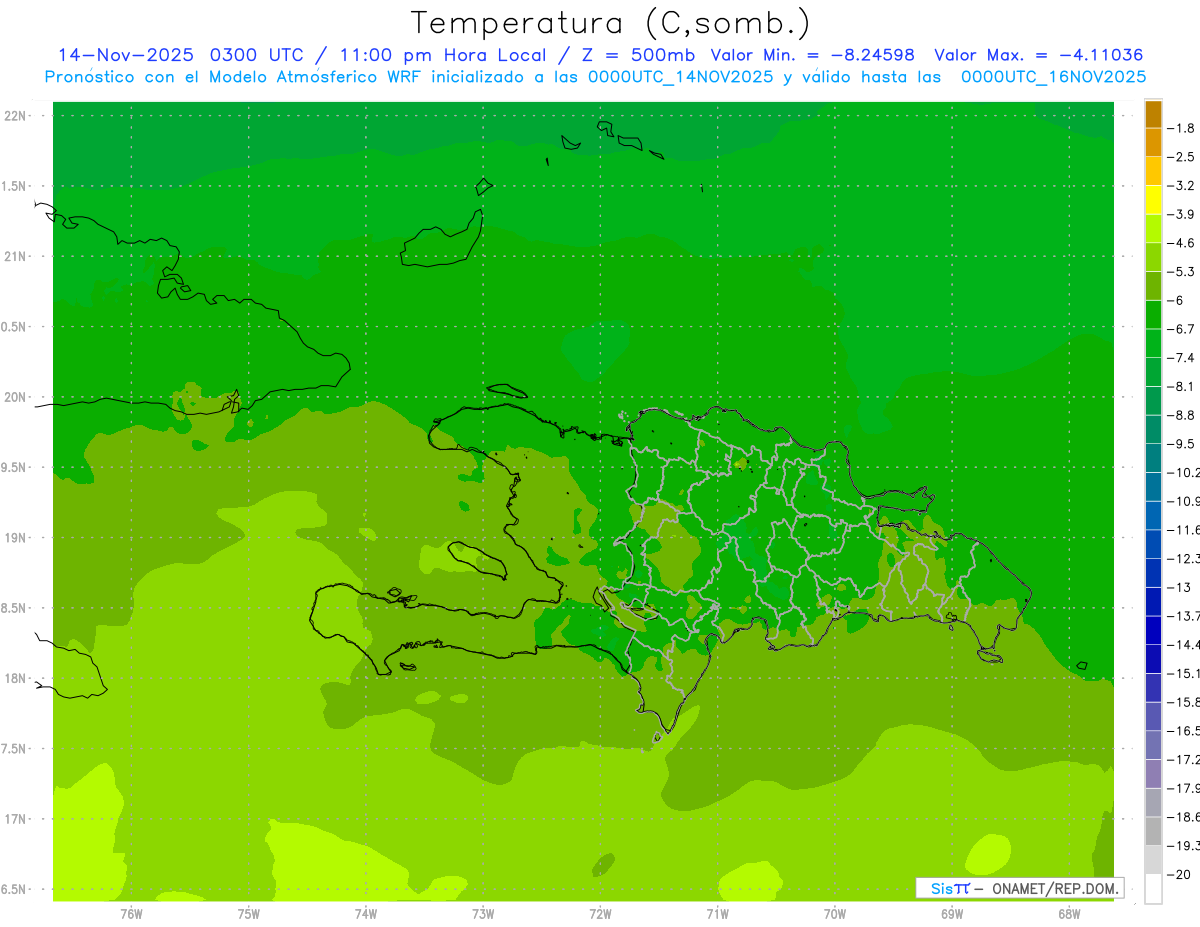Click the "-9.5" colorbar label
Screen dimensions: 1200x927
click(x=1180, y=444)
